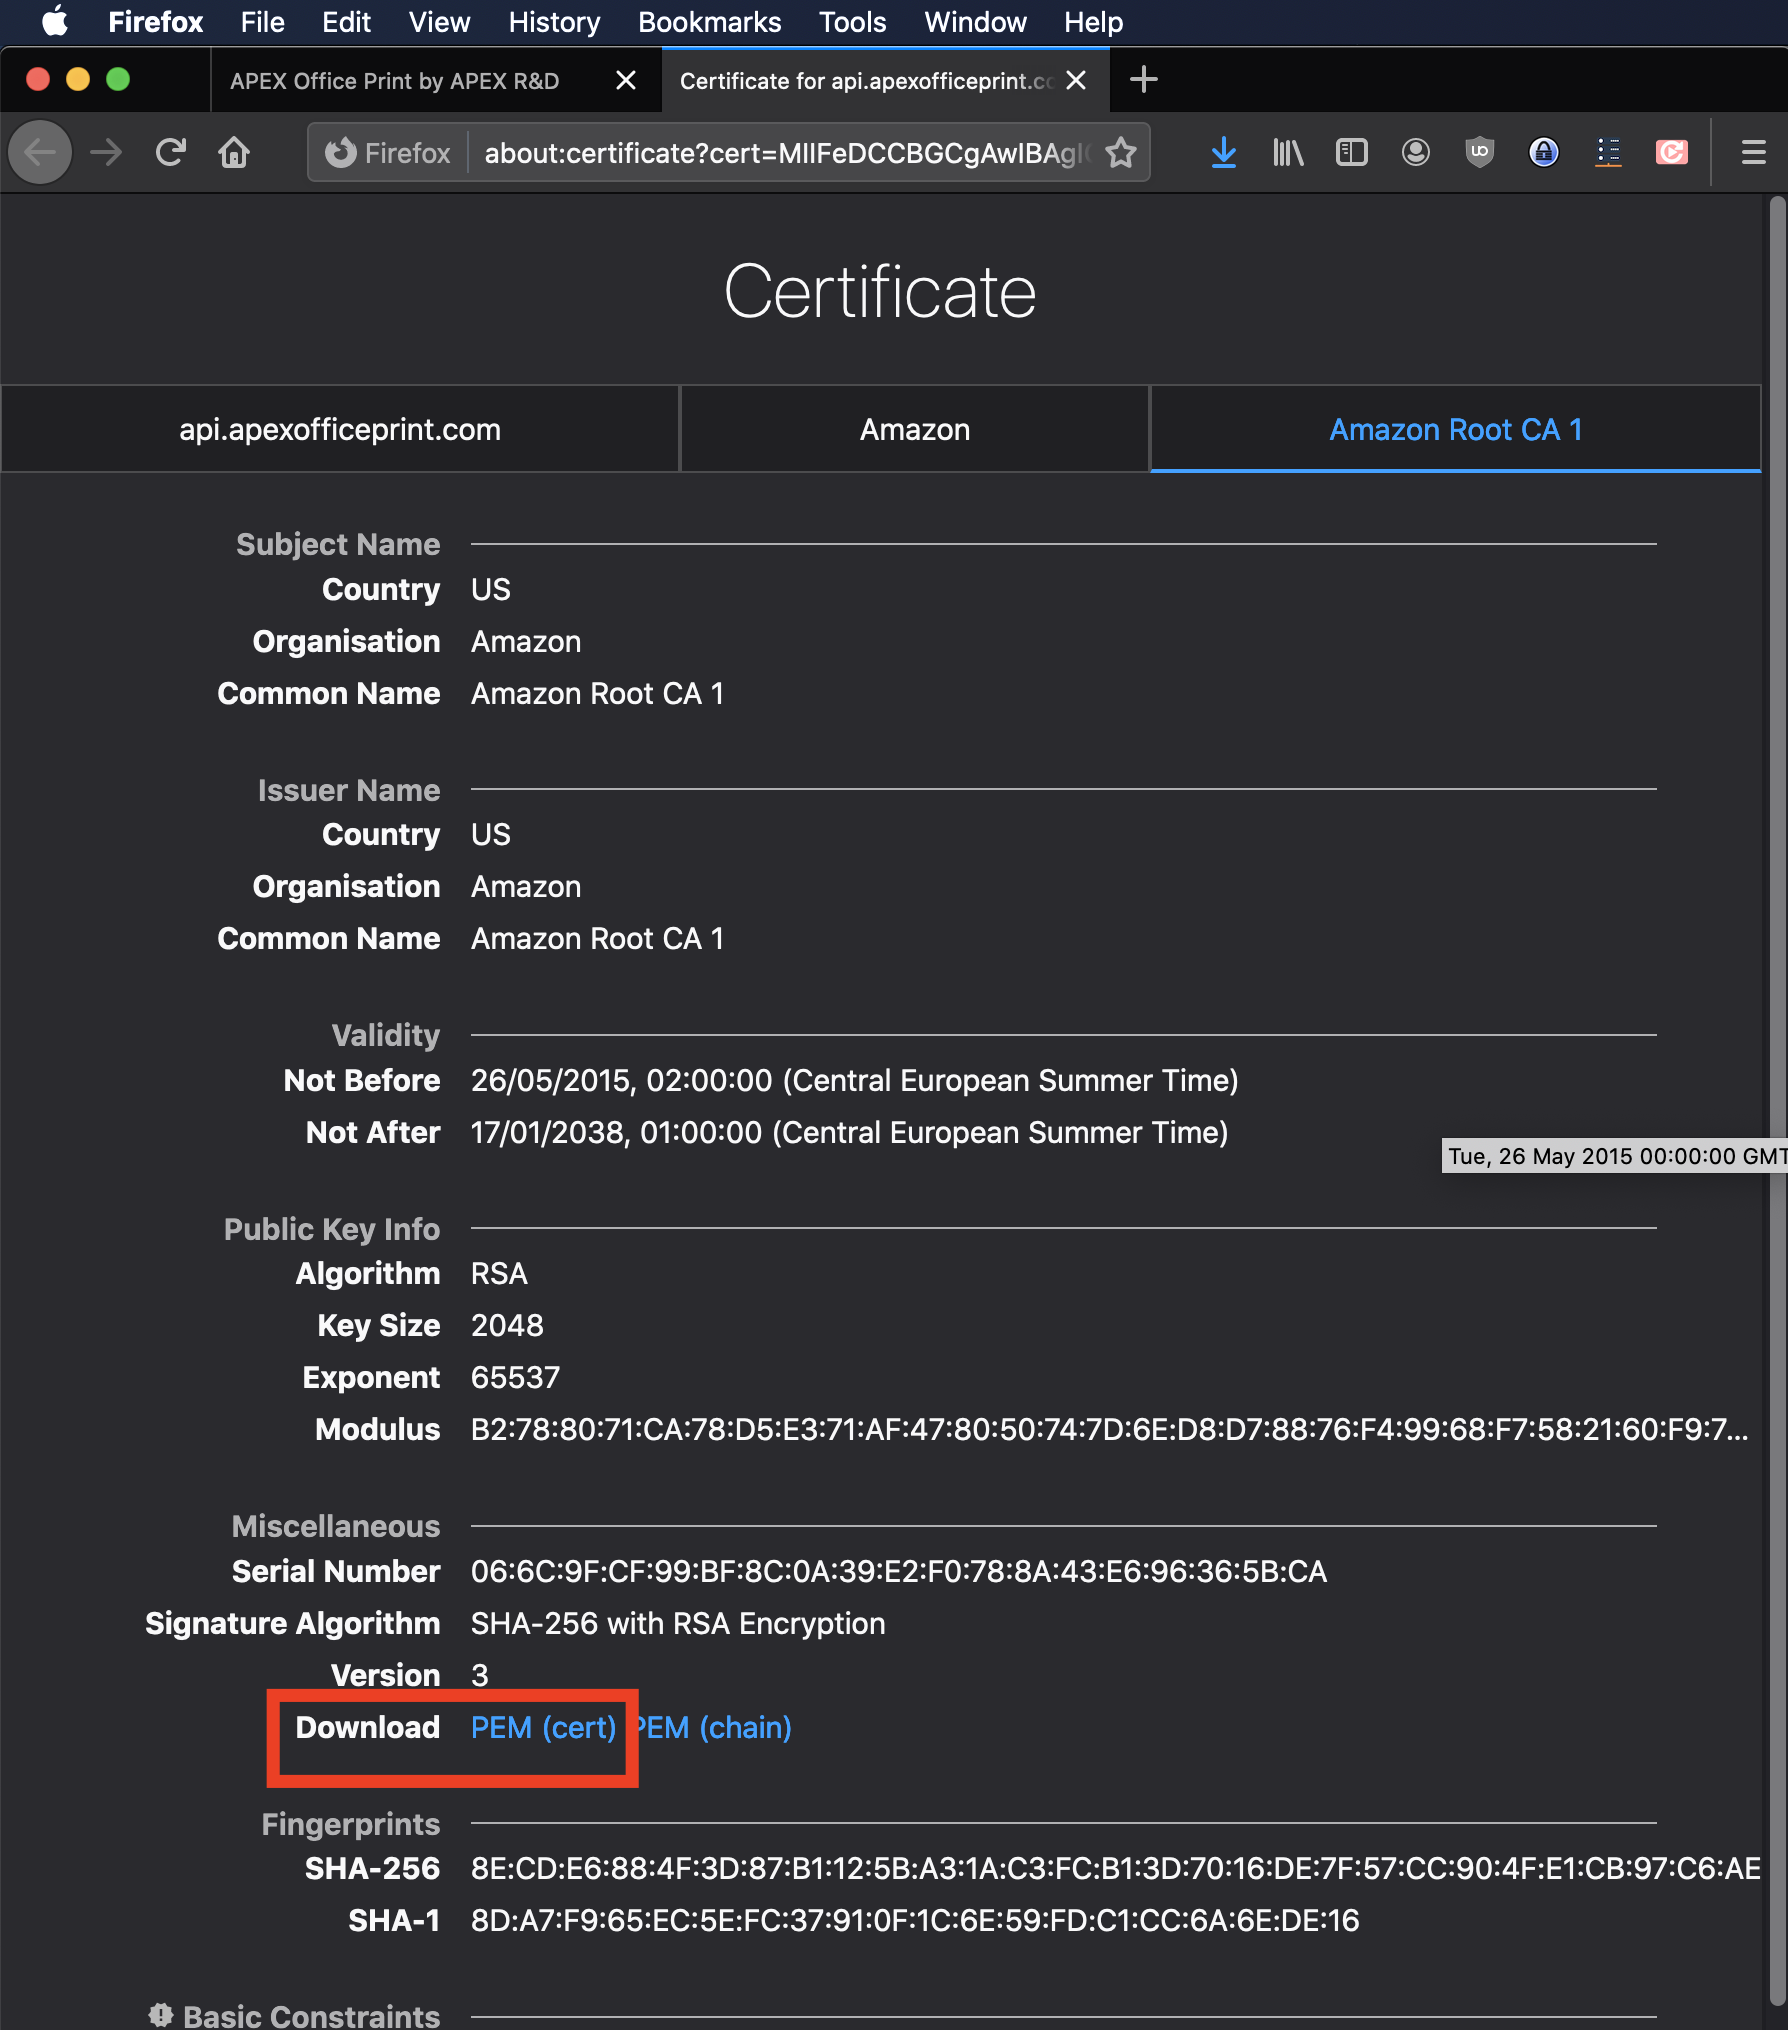Open the File menu

[262, 22]
